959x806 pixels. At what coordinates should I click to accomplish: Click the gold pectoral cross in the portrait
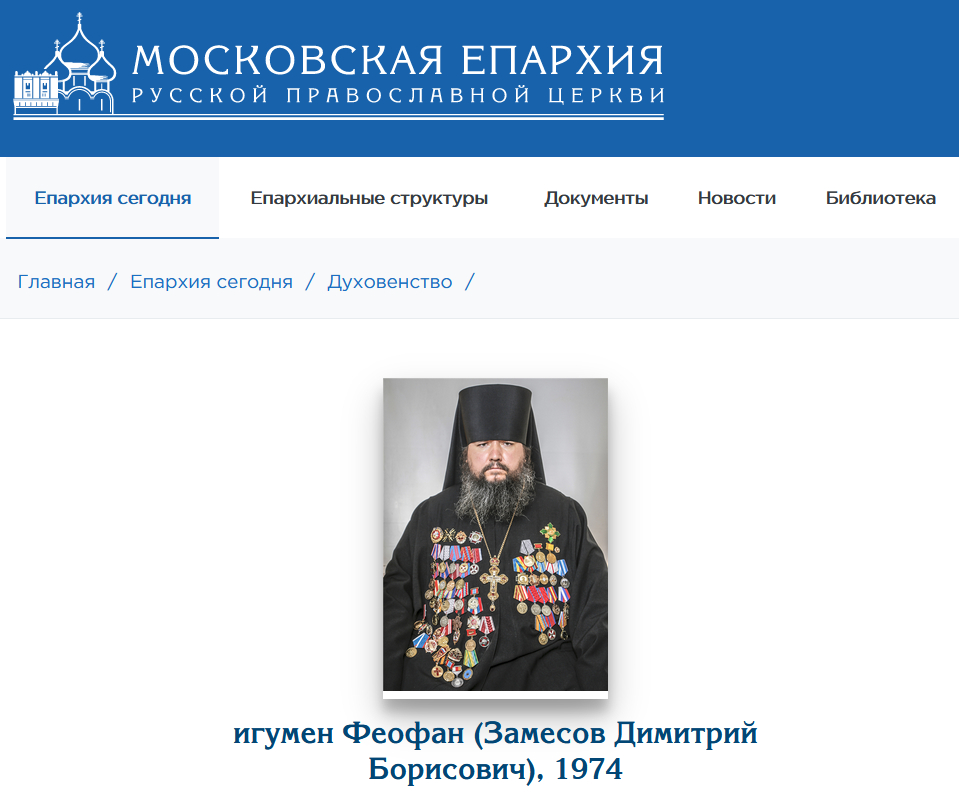pos(494,580)
